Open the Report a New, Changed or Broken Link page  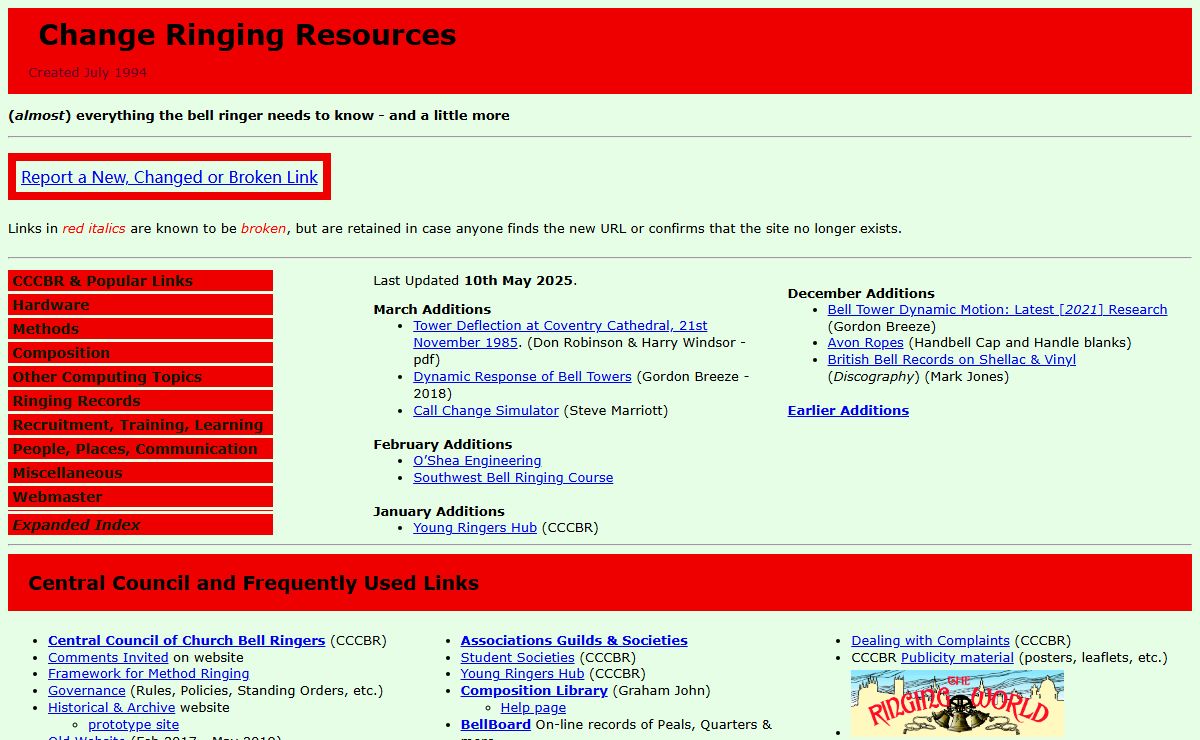(x=169, y=177)
